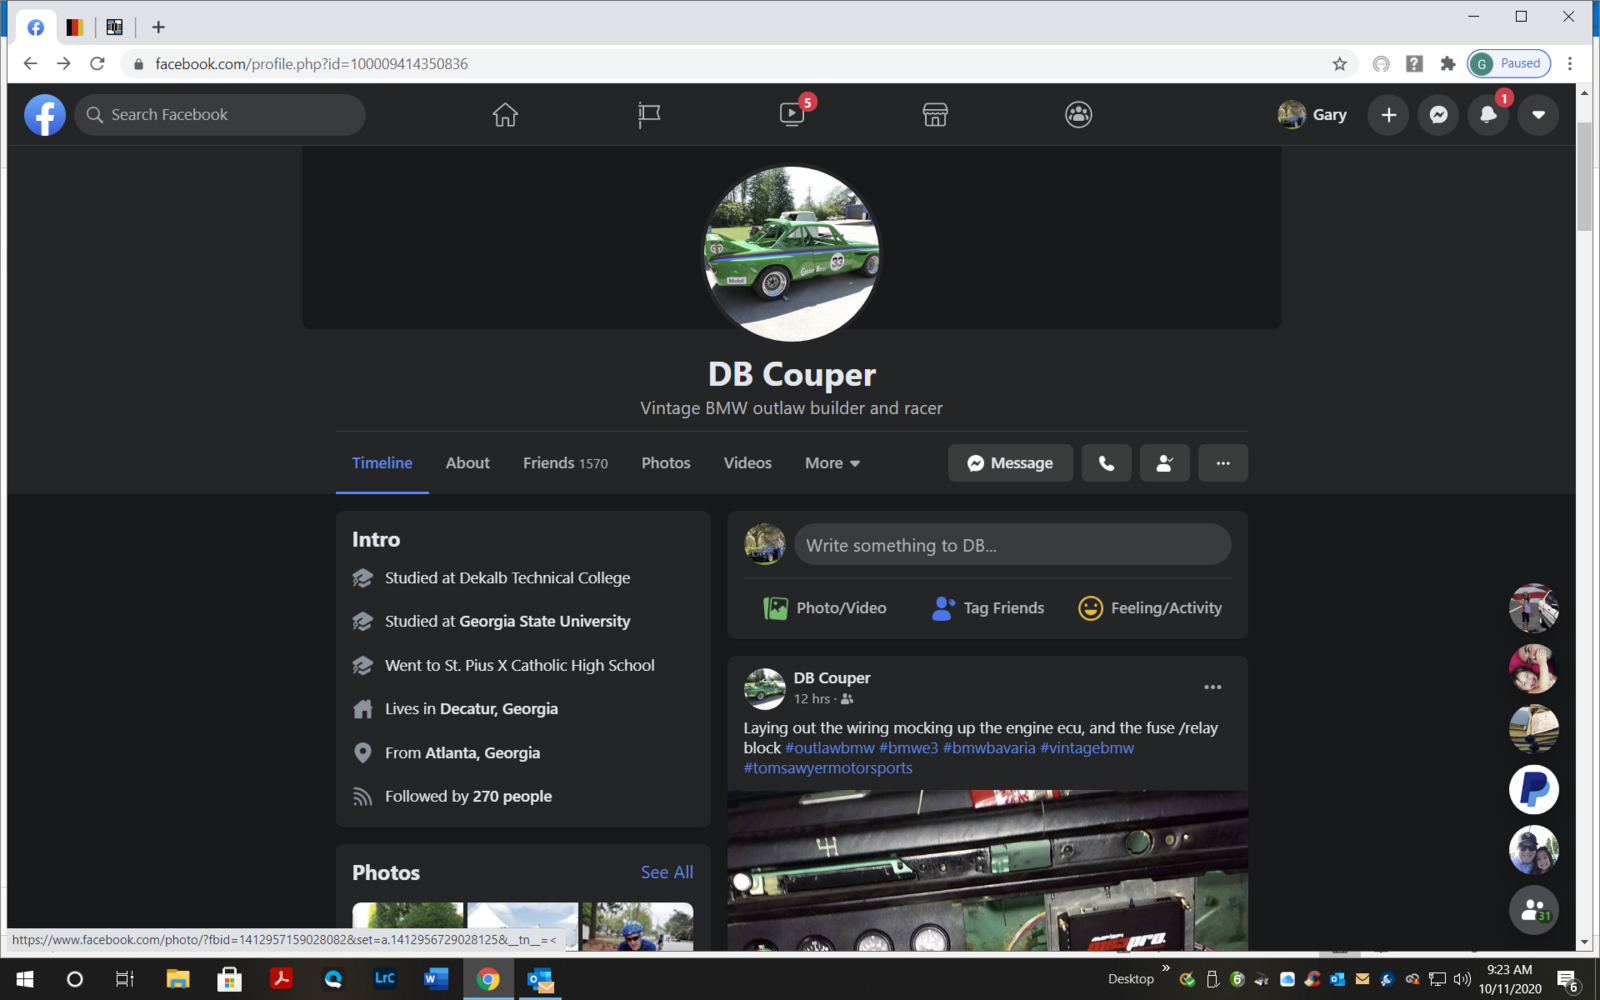This screenshot has height=1000, width=1600.
Task: Open the Groups icon
Action: pyautogui.click(x=1078, y=115)
